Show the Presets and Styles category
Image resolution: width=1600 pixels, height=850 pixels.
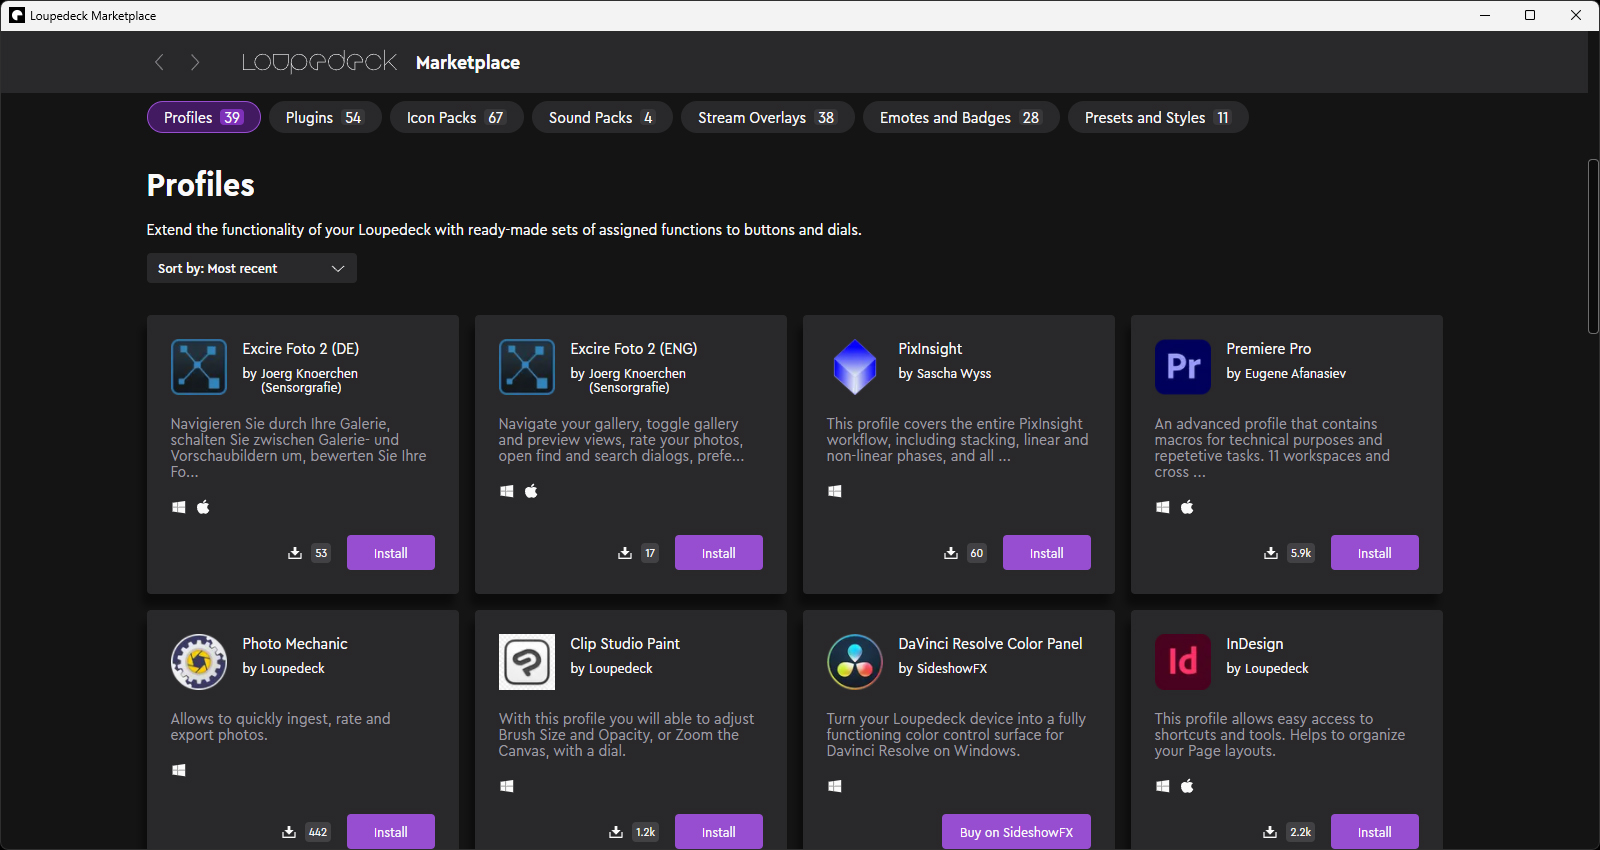(1157, 118)
